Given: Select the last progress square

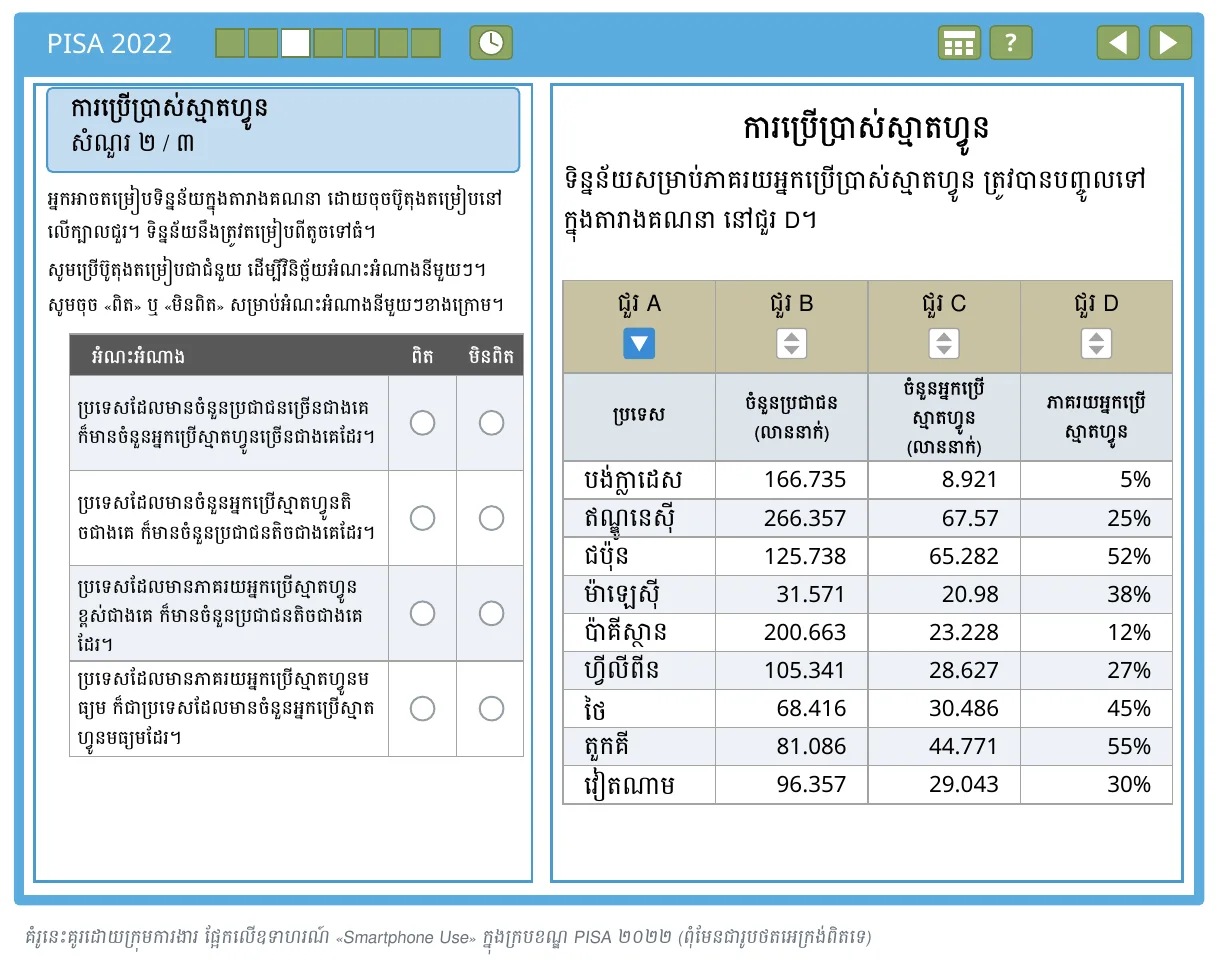Looking at the screenshot, I should coord(426,43).
